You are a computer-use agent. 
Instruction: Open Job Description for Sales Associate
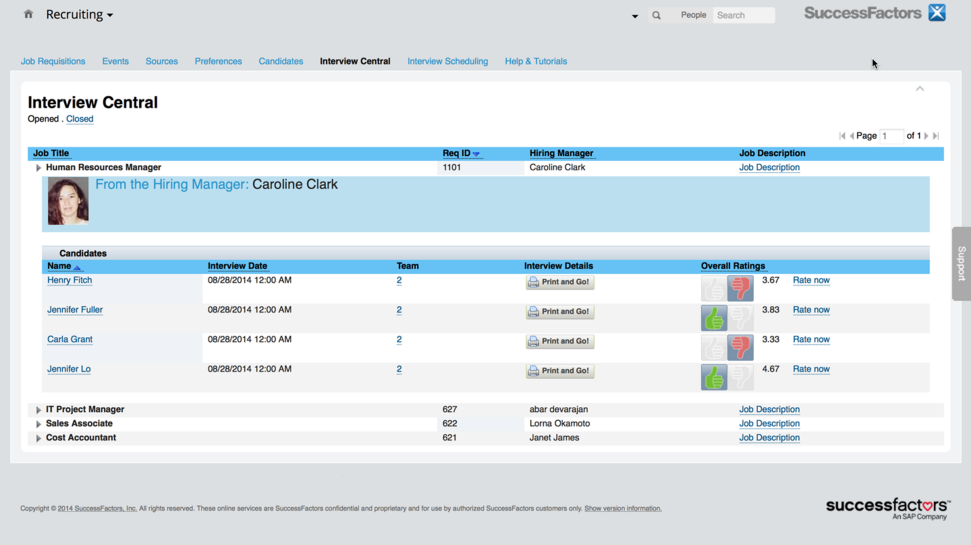(769, 424)
